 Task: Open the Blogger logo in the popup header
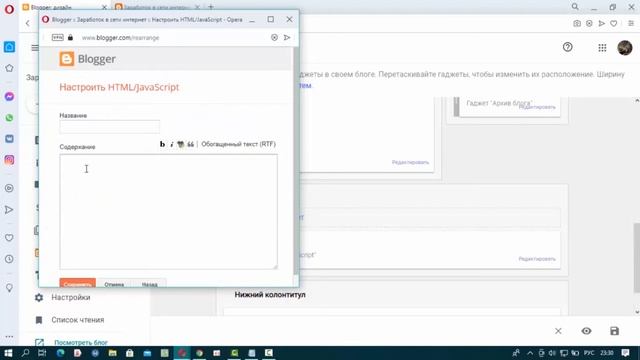[87, 59]
